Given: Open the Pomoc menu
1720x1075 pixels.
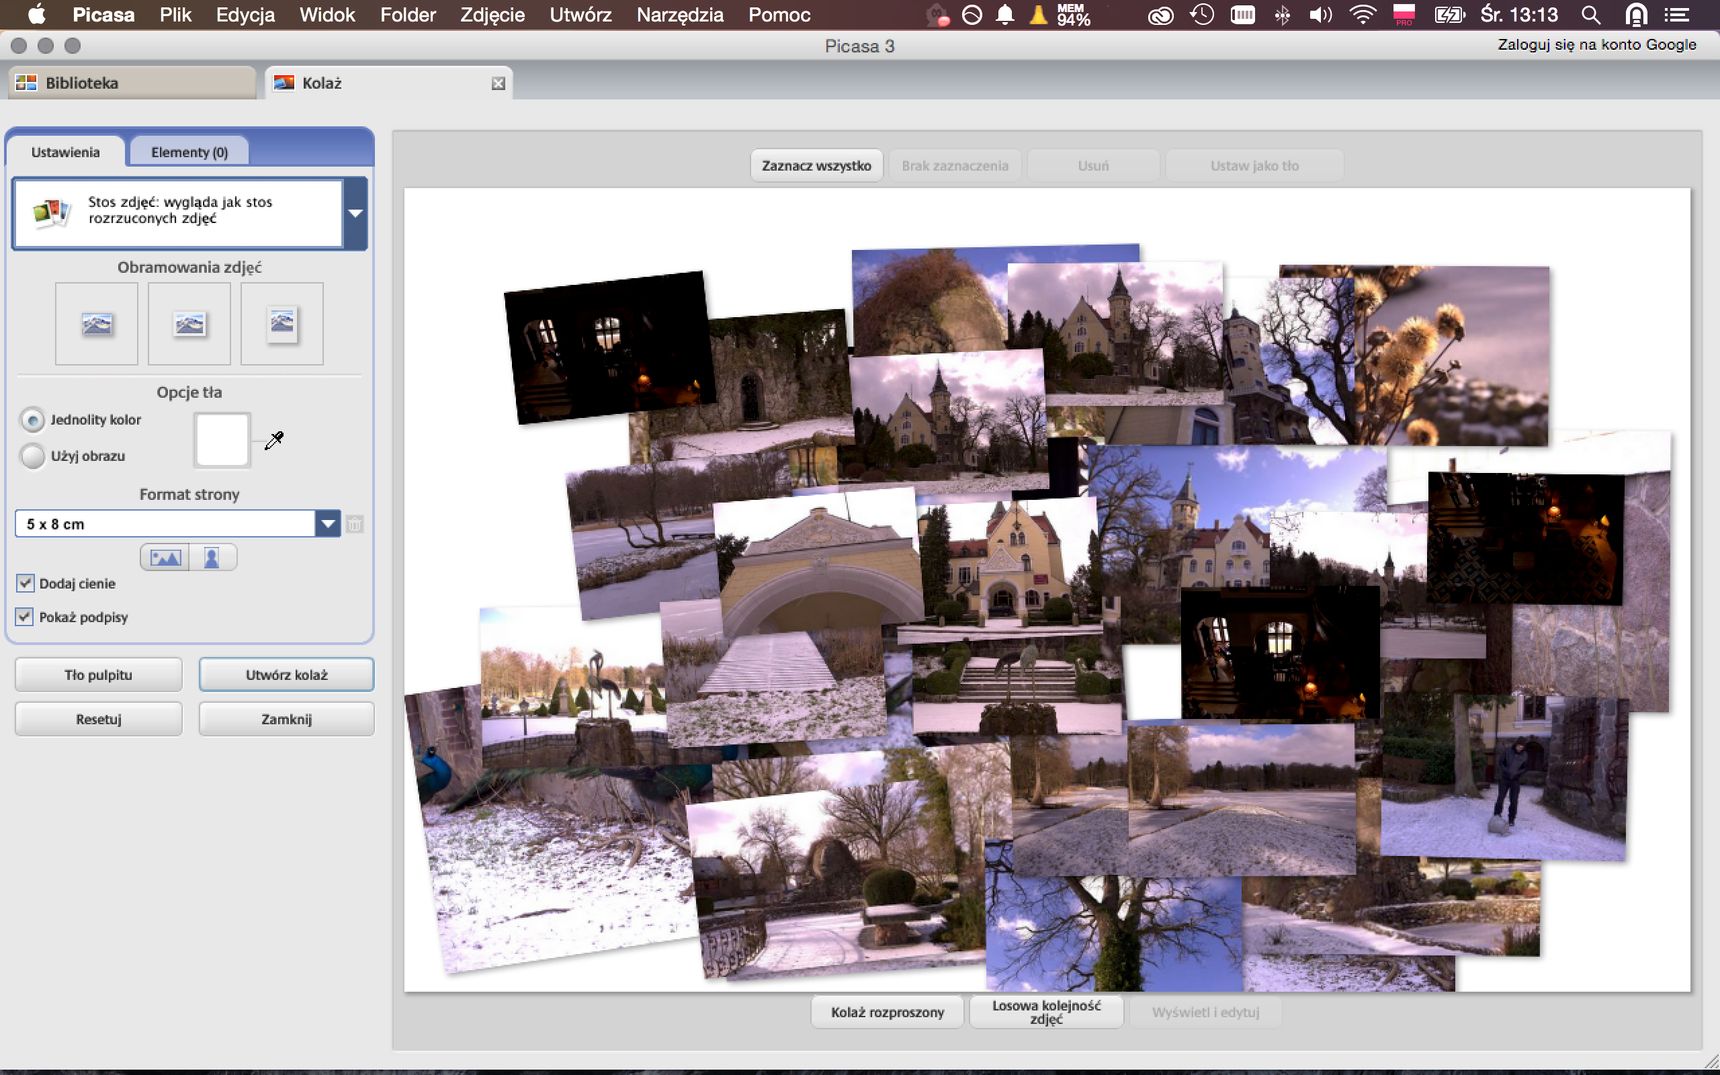Looking at the screenshot, I should (x=779, y=15).
